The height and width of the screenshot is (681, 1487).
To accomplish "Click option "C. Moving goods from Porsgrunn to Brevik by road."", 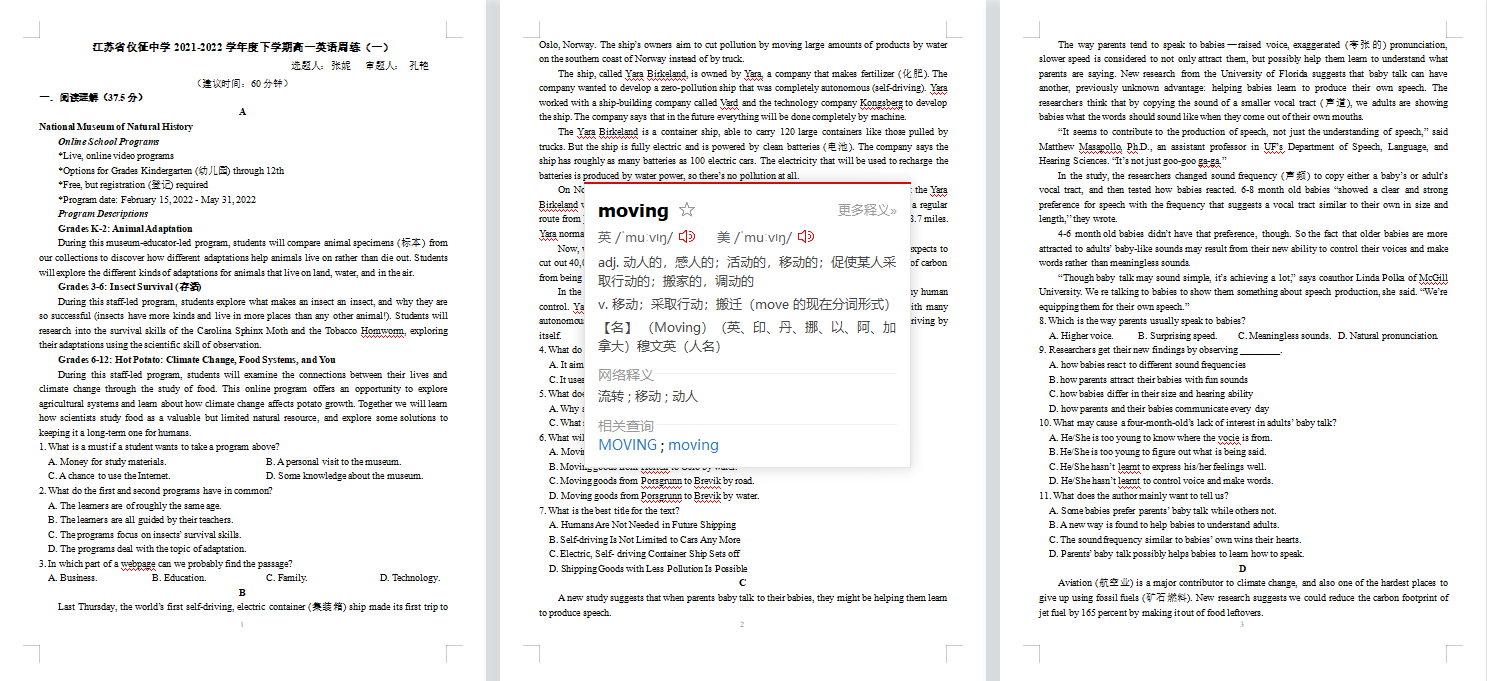I will pos(651,481).
